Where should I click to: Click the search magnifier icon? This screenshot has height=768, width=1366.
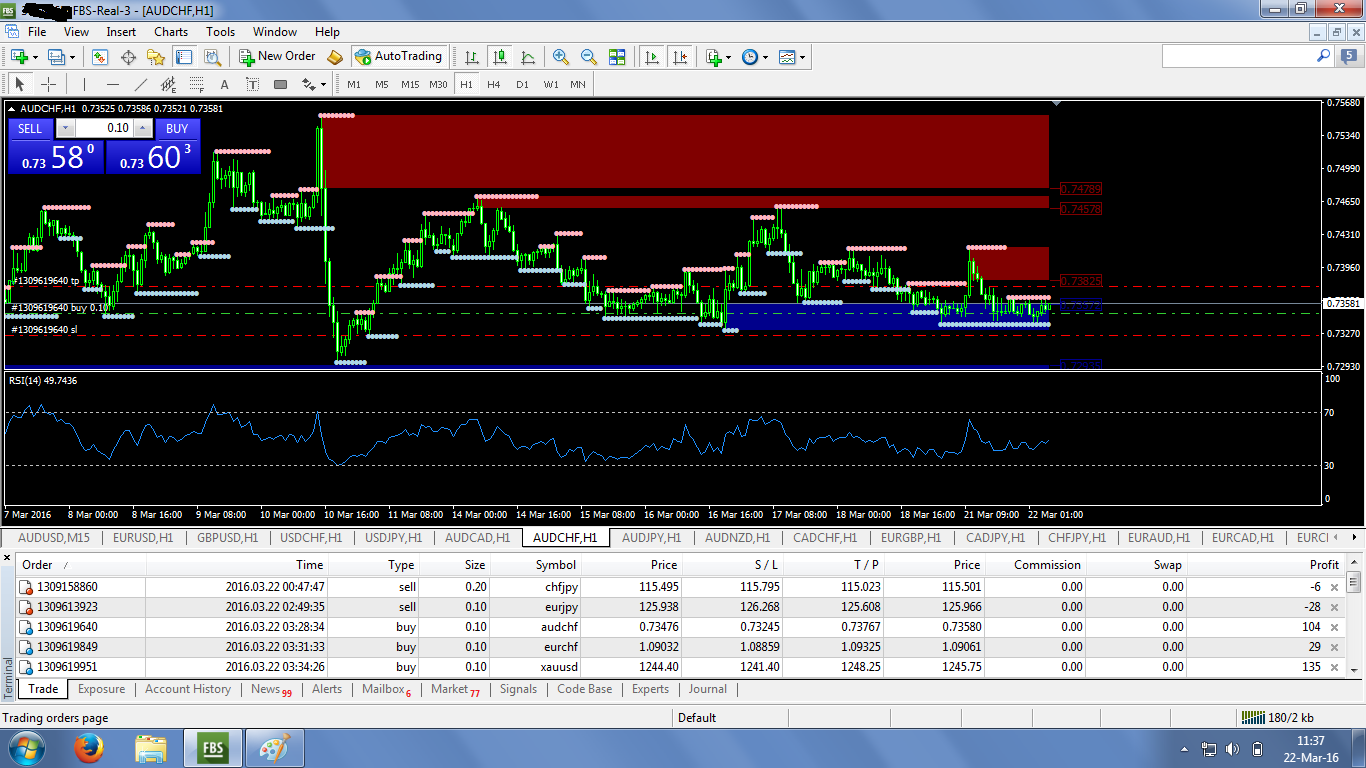coord(1323,57)
